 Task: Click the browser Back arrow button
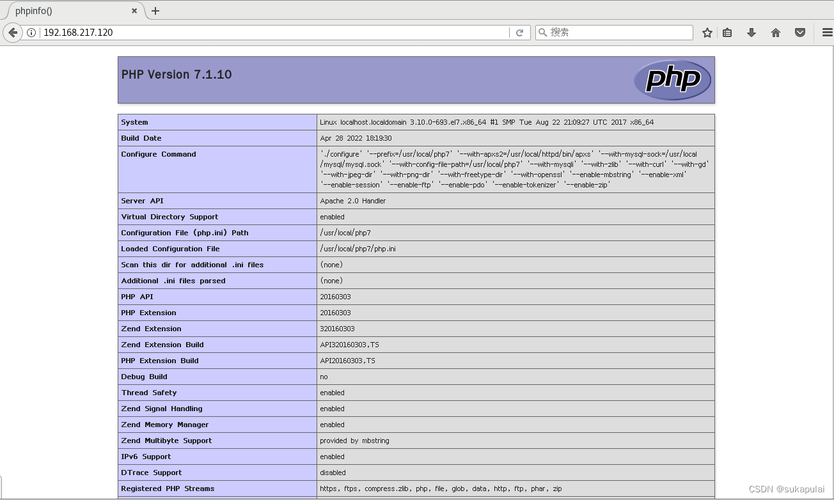pyautogui.click(x=13, y=32)
